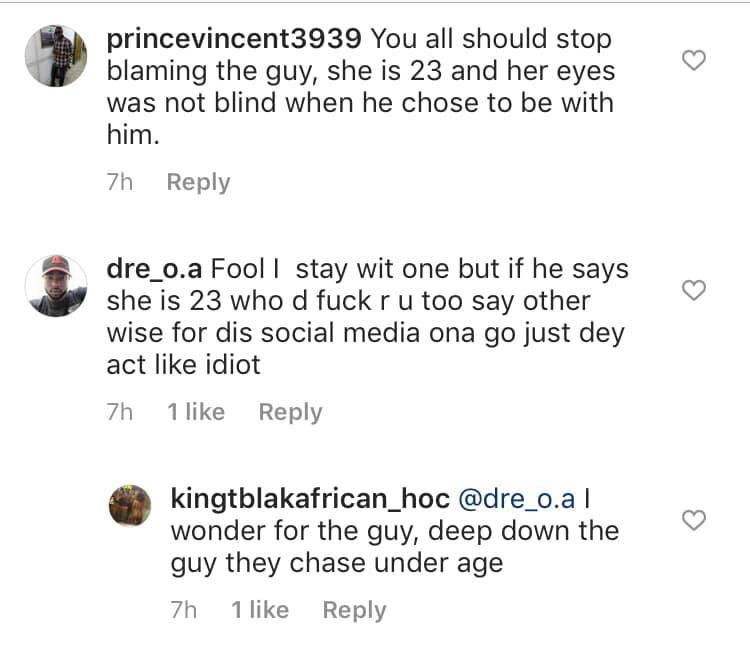The height and width of the screenshot is (664, 750).
Task: View the 1 like on dre_o.a's comment
Action: (x=196, y=412)
